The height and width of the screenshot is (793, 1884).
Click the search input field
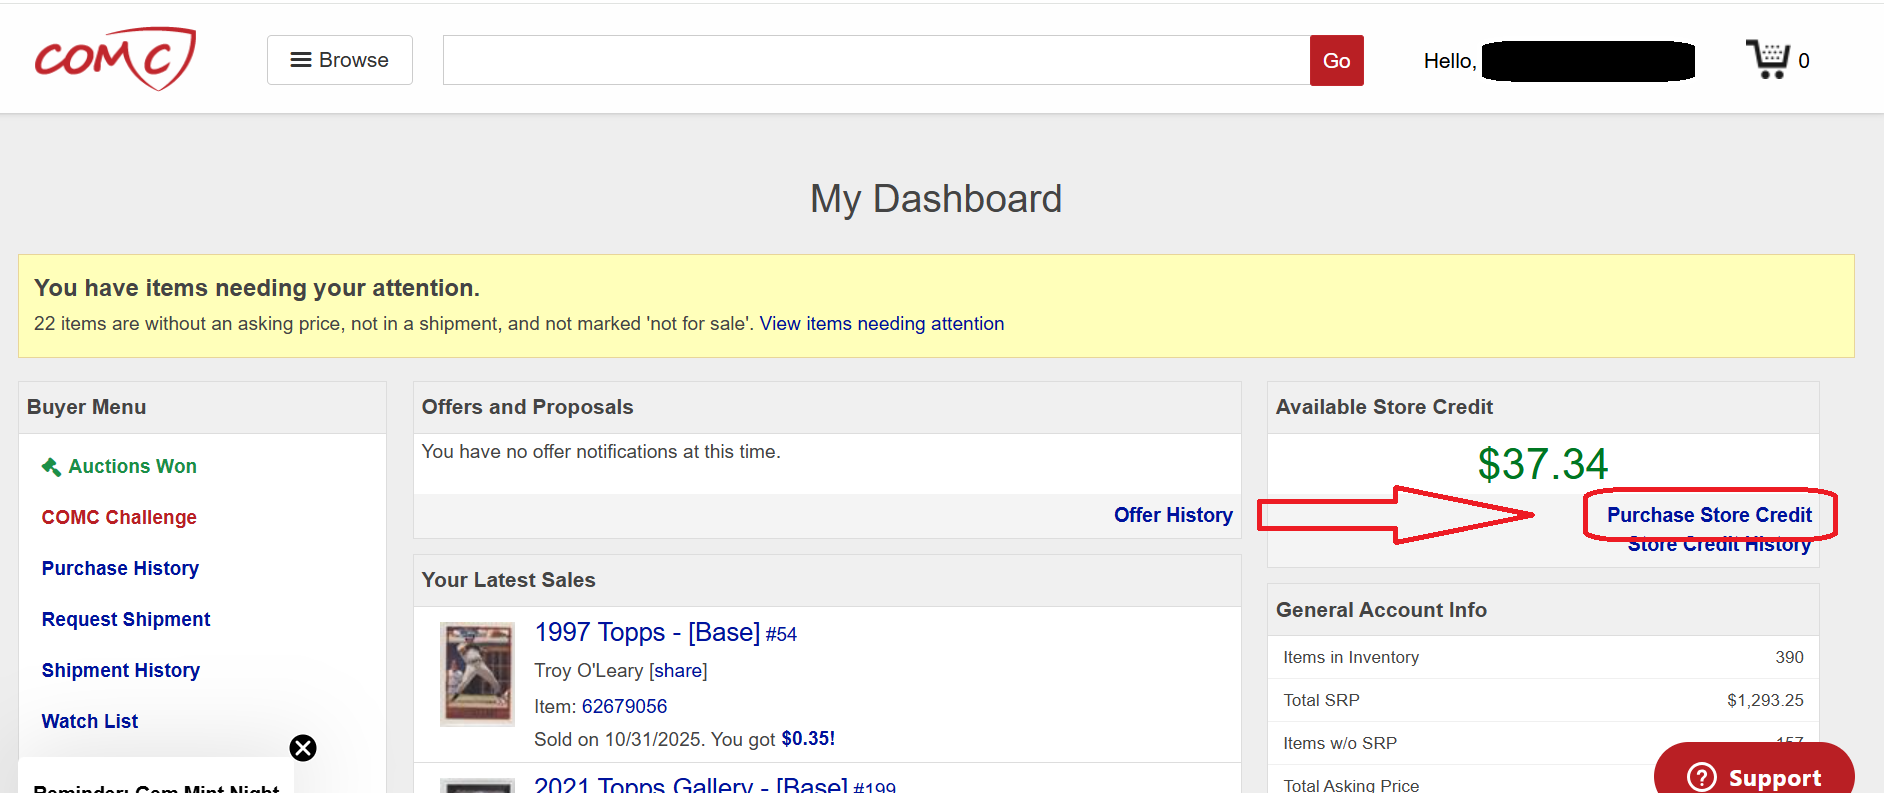876,60
